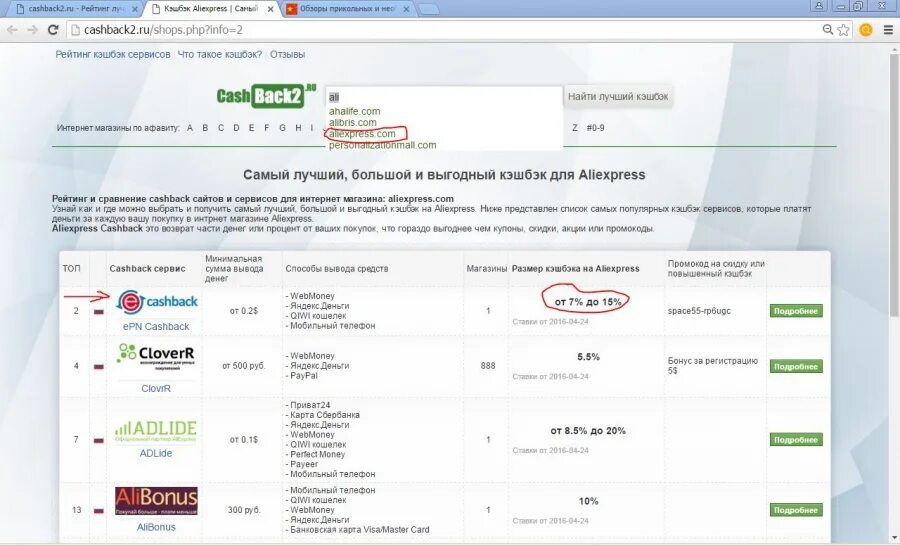This screenshot has width=900, height=546.
Task: Click alphabet letter H
Action: (298, 128)
